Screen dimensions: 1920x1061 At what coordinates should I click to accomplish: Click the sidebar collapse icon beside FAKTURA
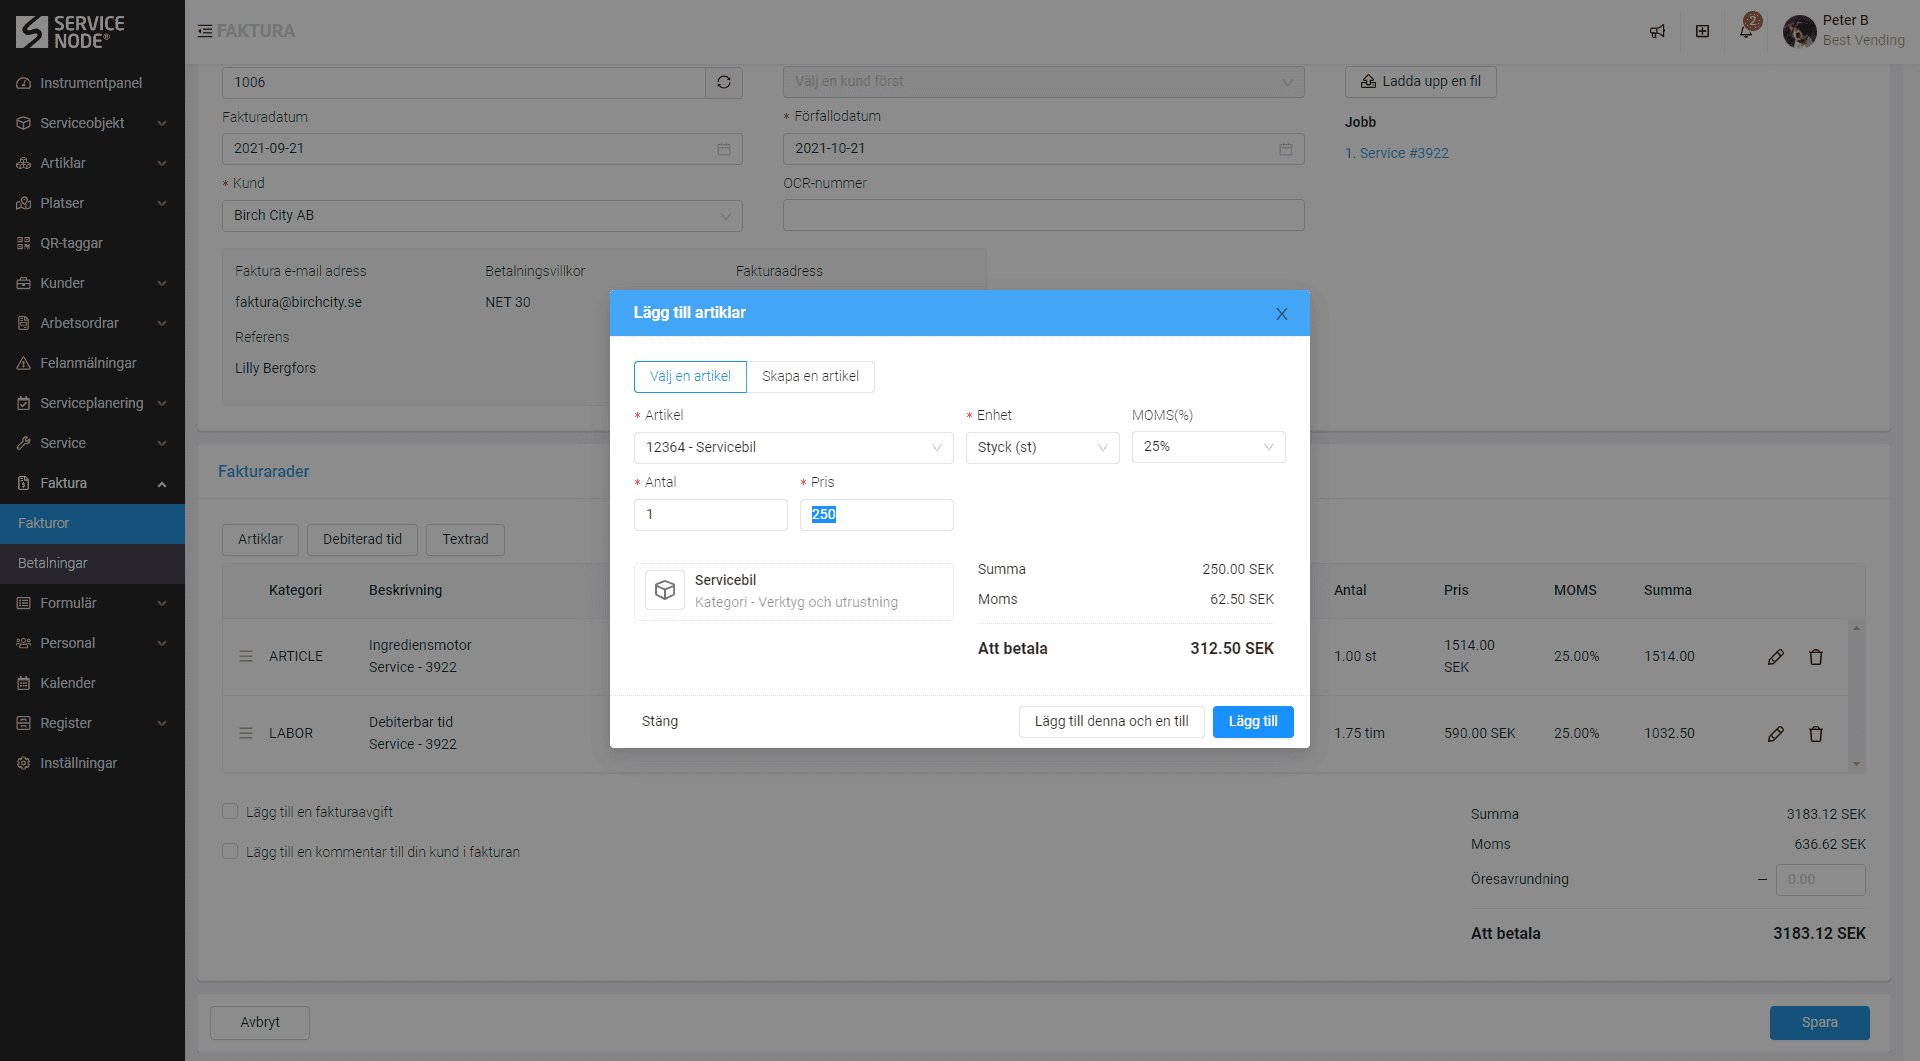pos(205,31)
